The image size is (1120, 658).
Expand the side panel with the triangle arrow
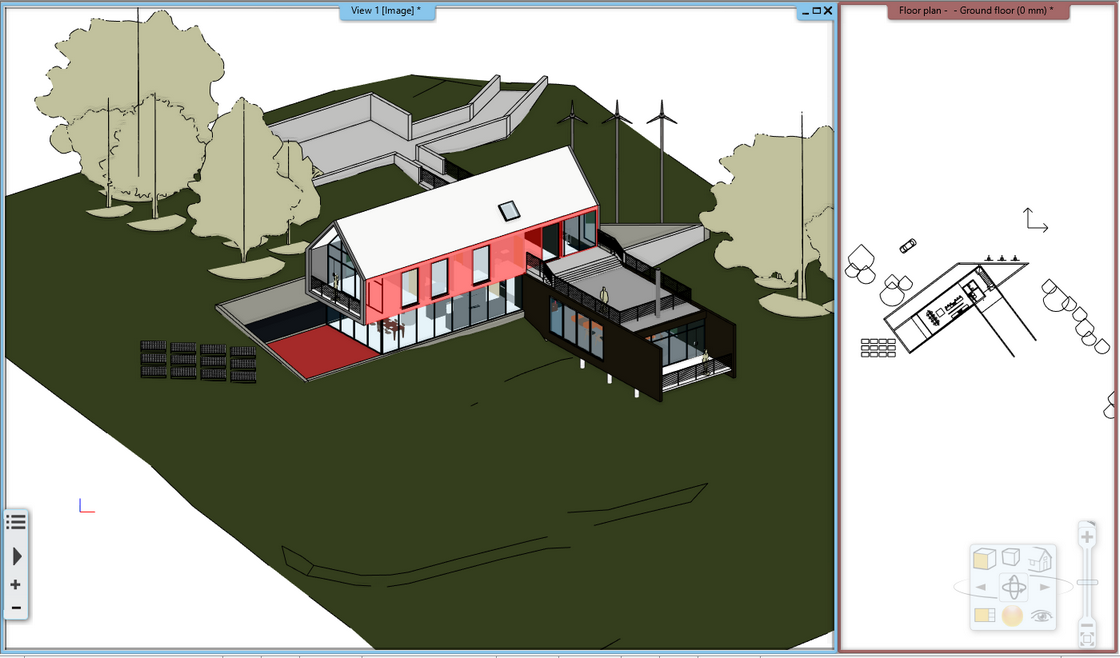(16, 556)
